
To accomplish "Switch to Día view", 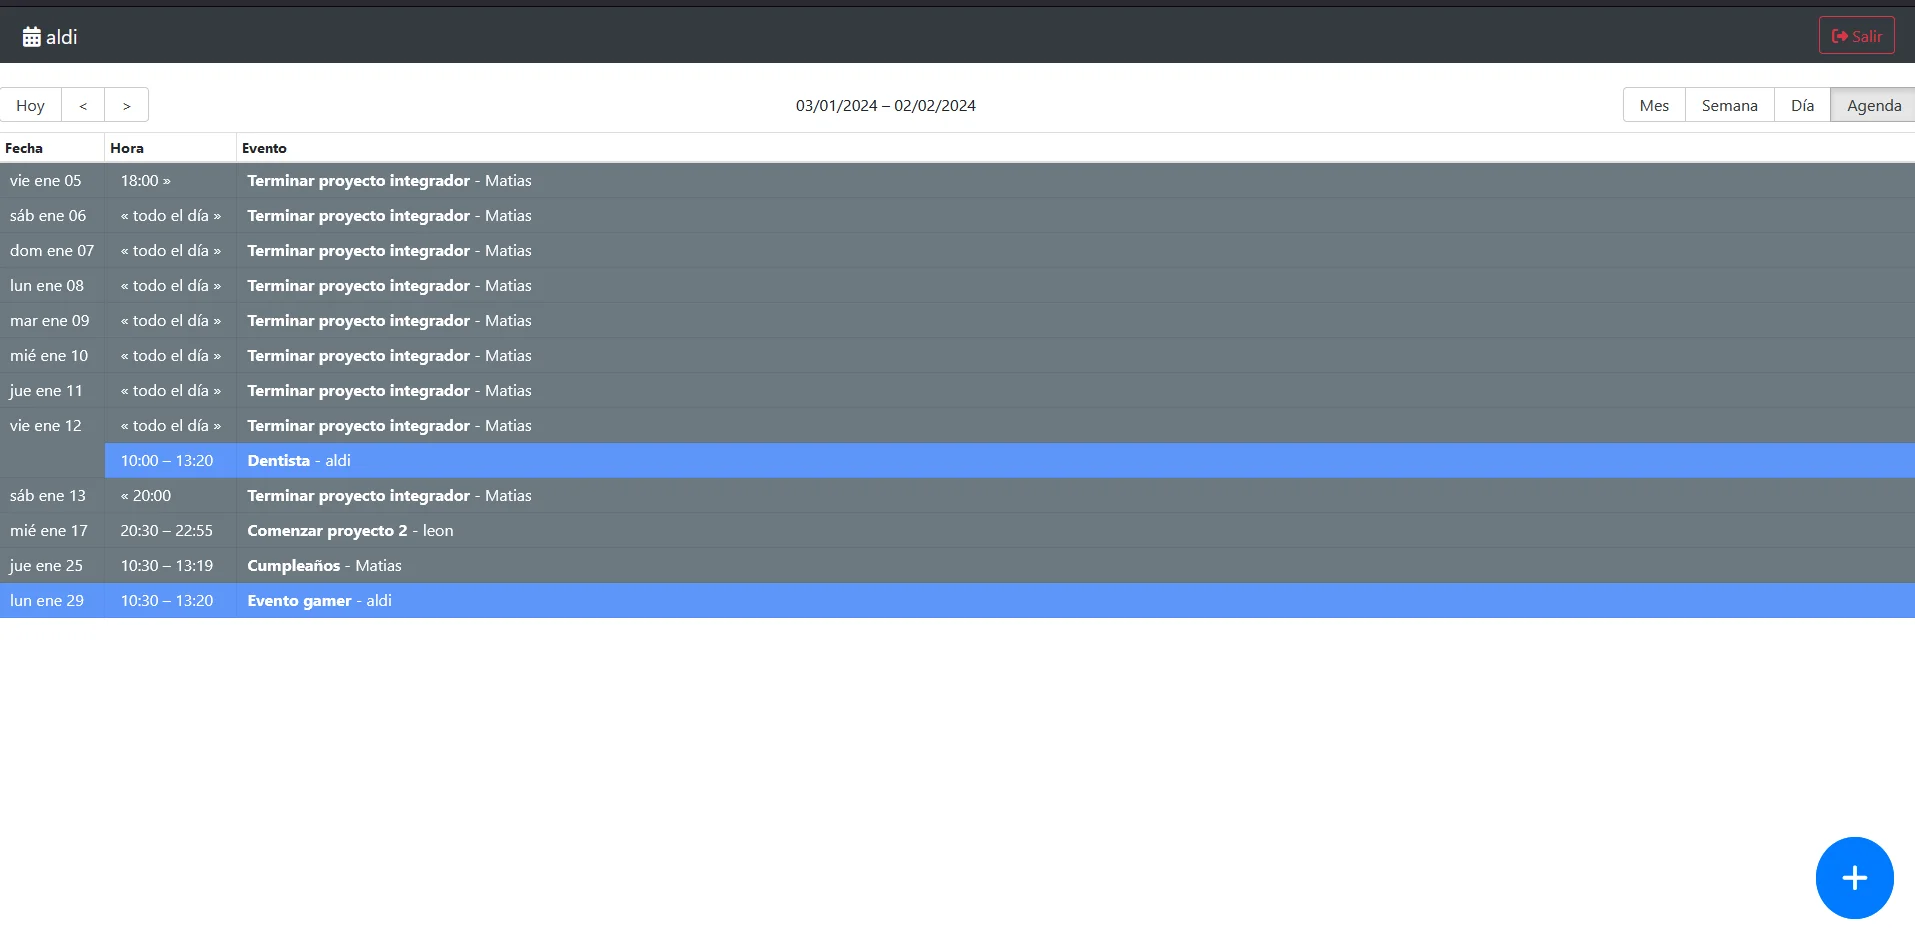I will pos(1802,105).
